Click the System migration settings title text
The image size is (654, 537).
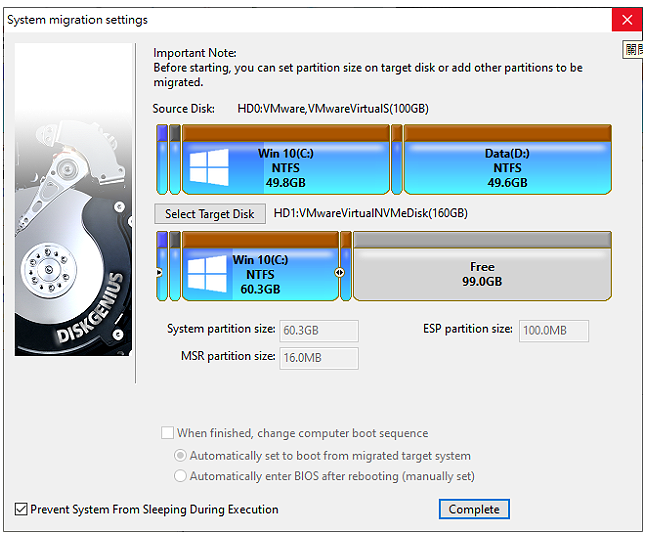77,20
